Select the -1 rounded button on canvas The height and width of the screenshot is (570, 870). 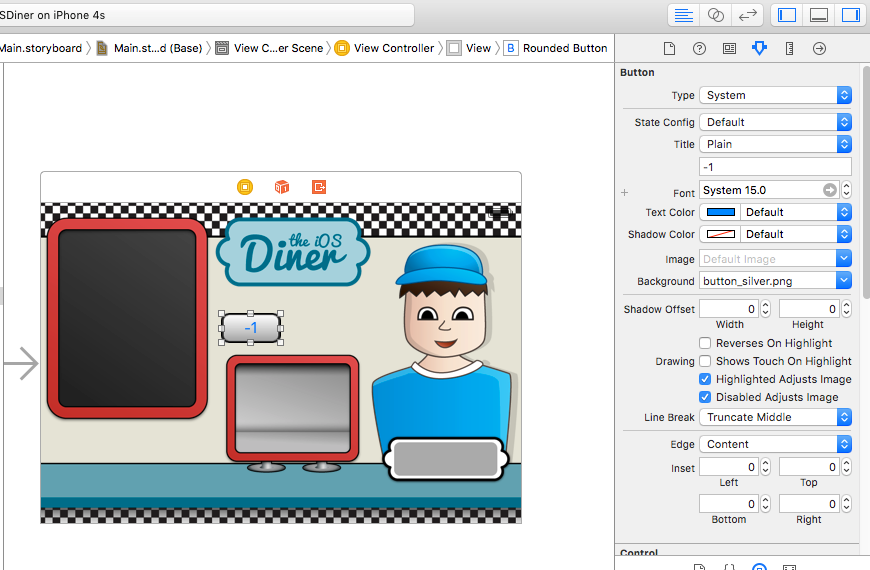click(251, 328)
